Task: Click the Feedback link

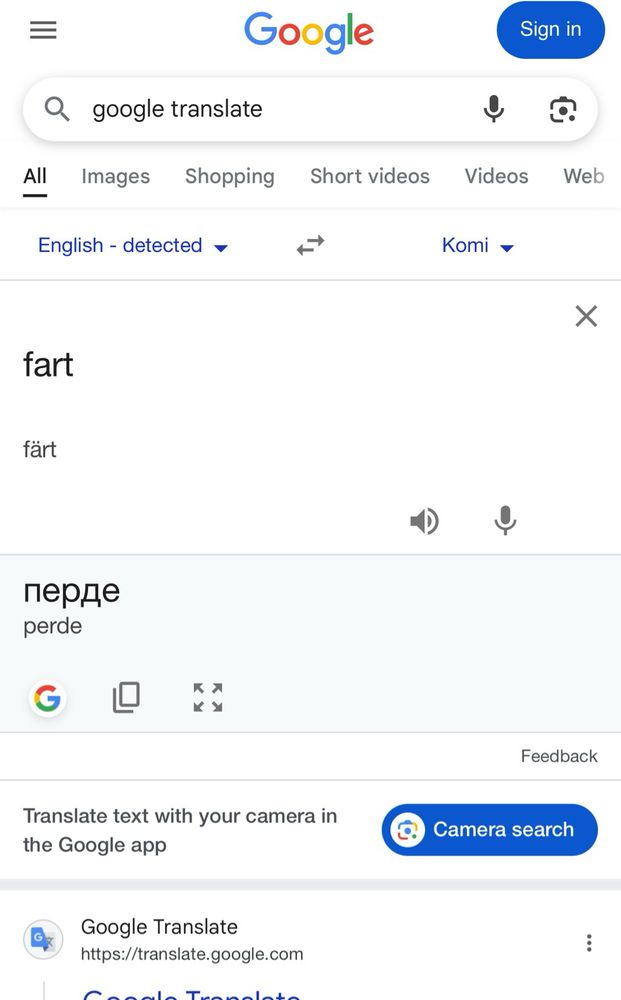Action: (559, 756)
